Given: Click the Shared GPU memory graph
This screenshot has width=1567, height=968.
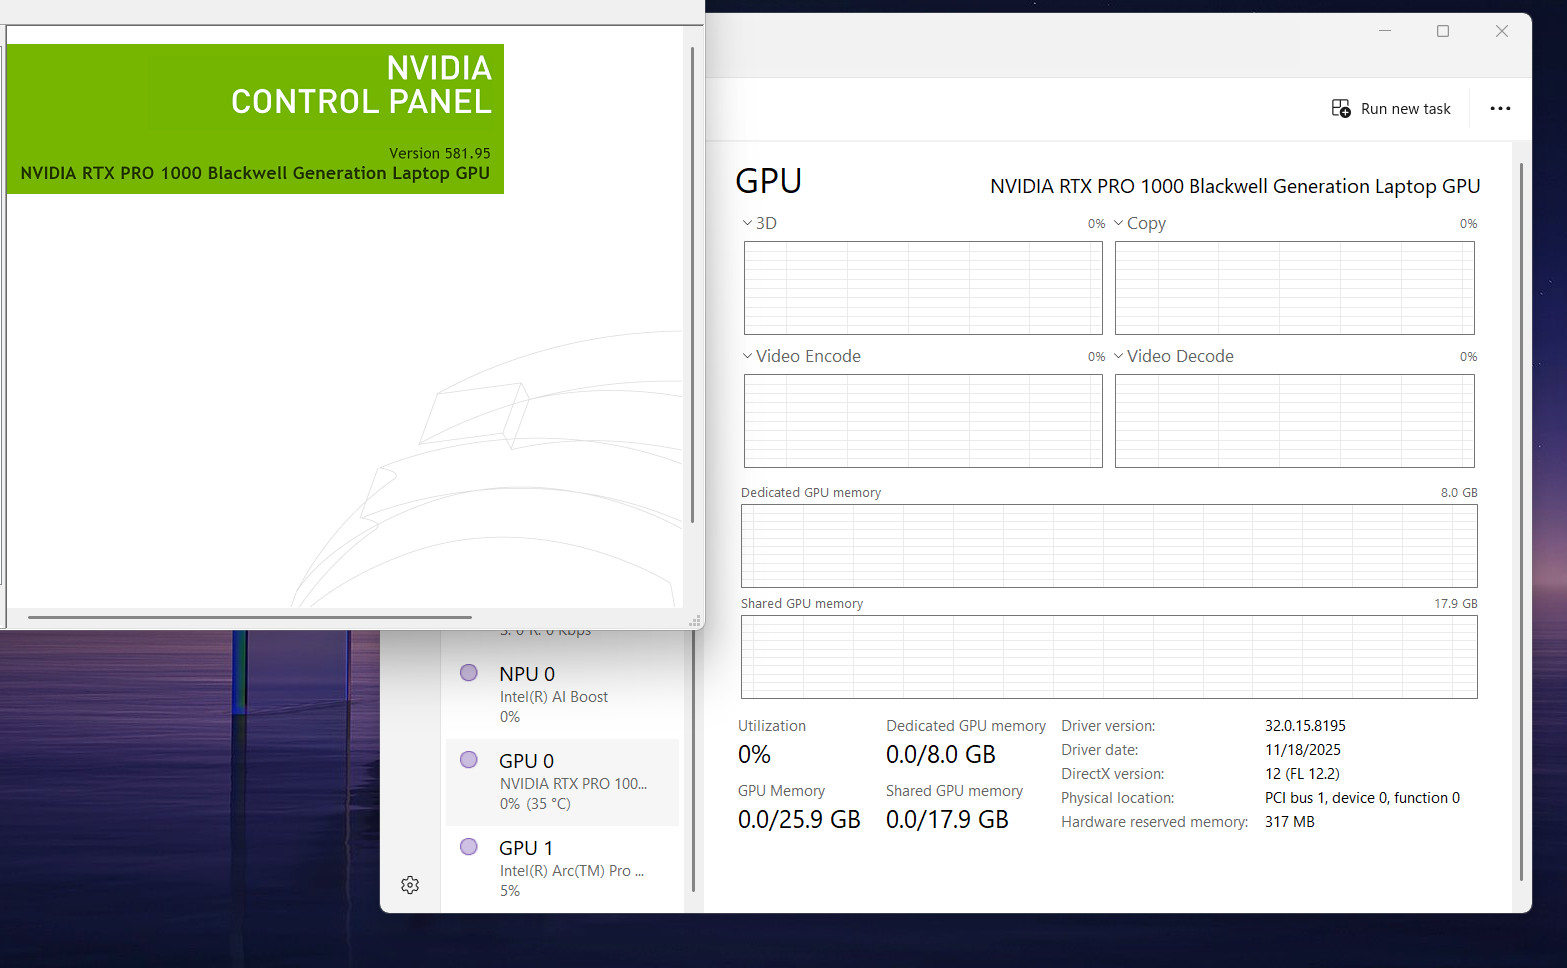Looking at the screenshot, I should tap(1109, 657).
